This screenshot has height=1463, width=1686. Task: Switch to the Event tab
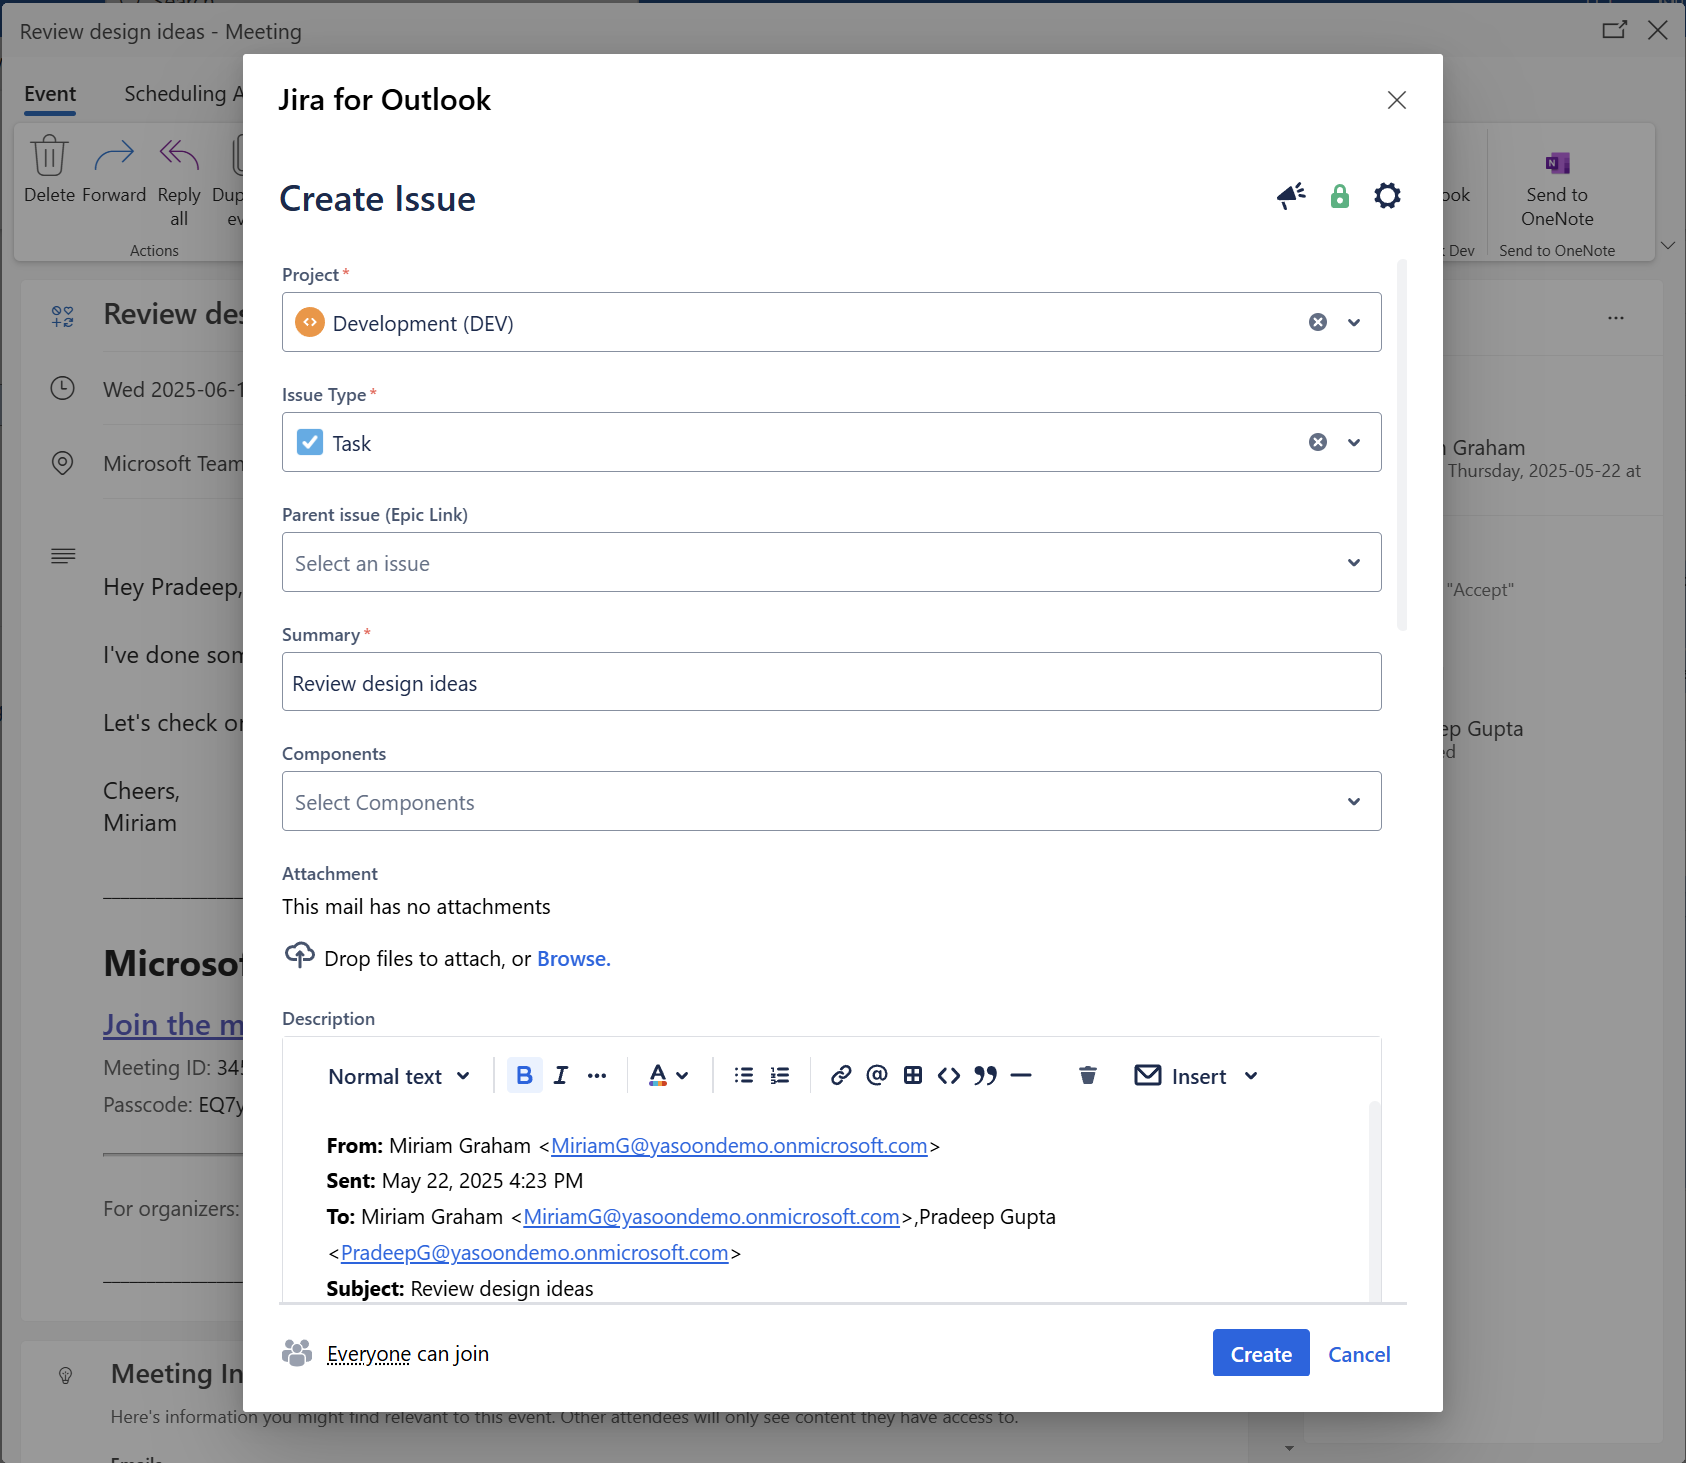[x=50, y=94]
